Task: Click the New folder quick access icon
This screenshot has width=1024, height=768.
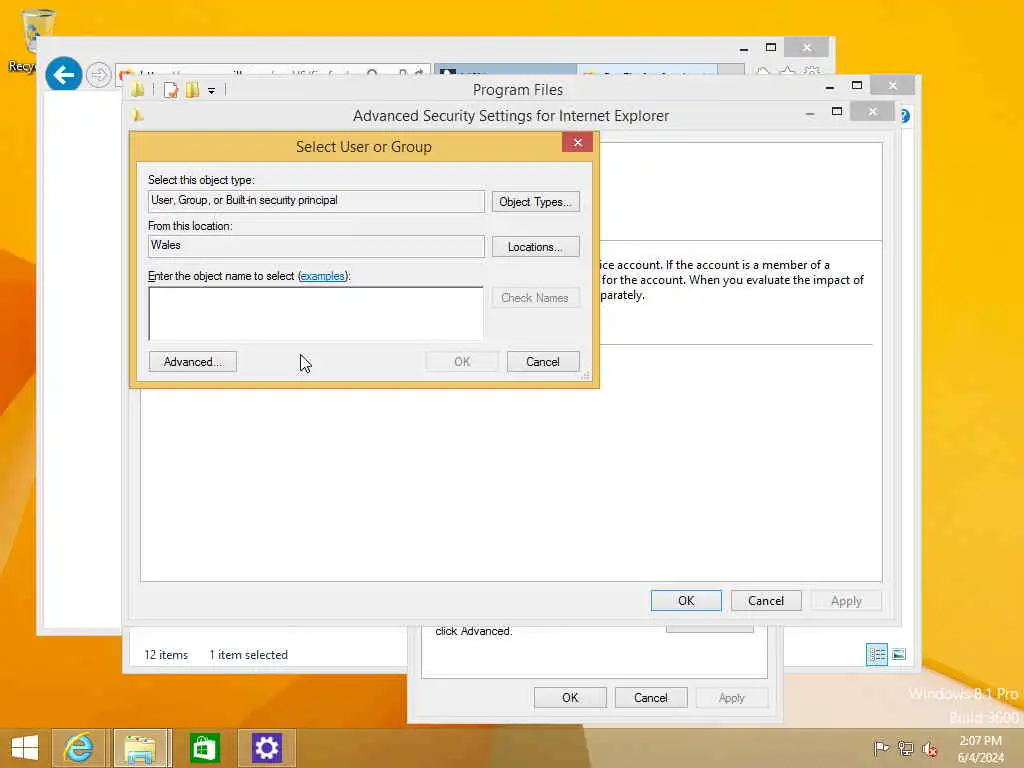Action: pyautogui.click(x=192, y=90)
